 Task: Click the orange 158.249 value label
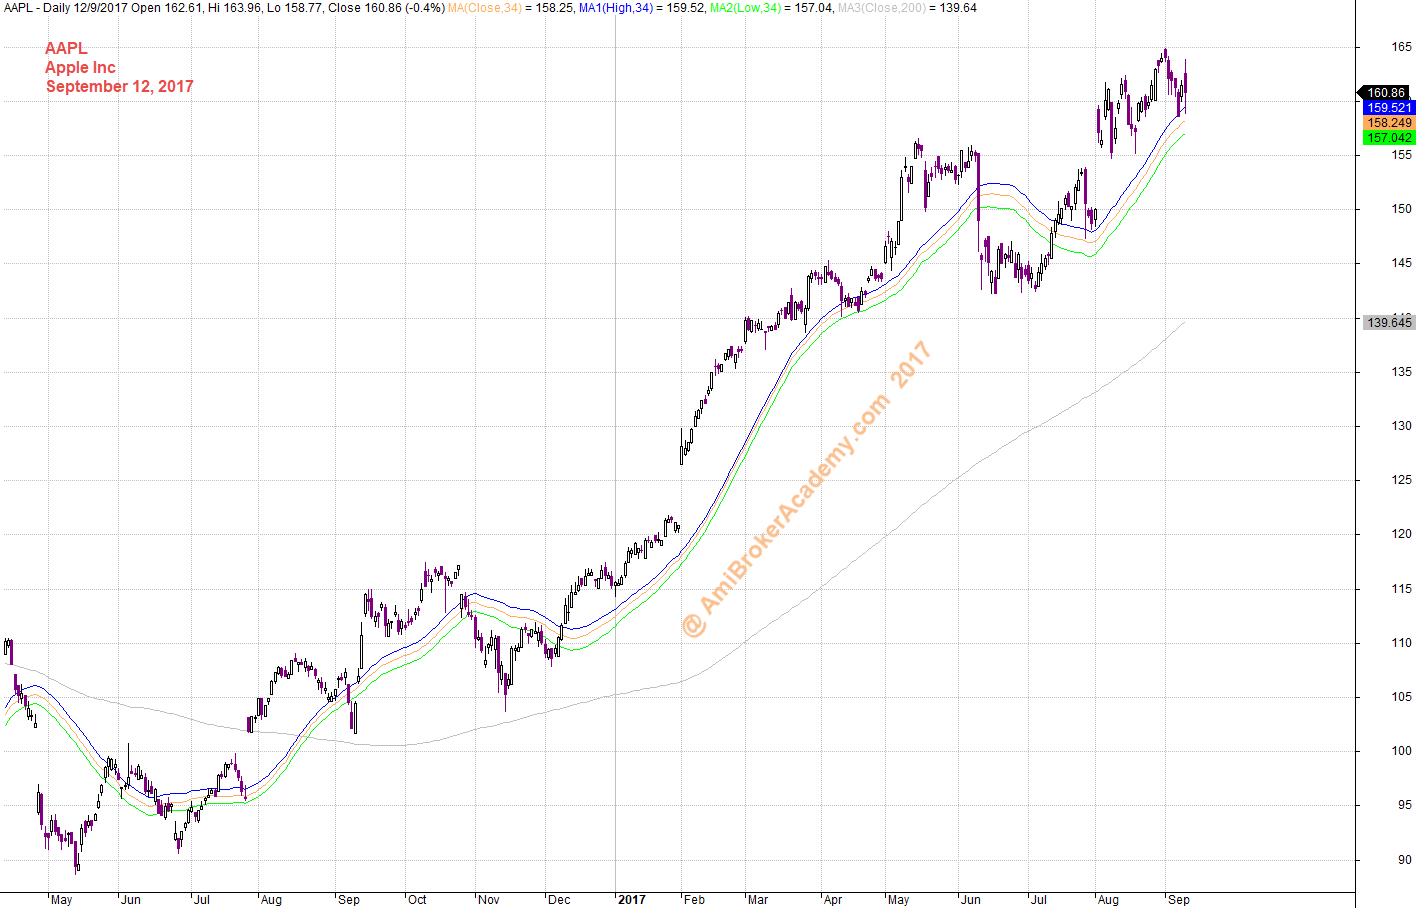coord(1389,123)
